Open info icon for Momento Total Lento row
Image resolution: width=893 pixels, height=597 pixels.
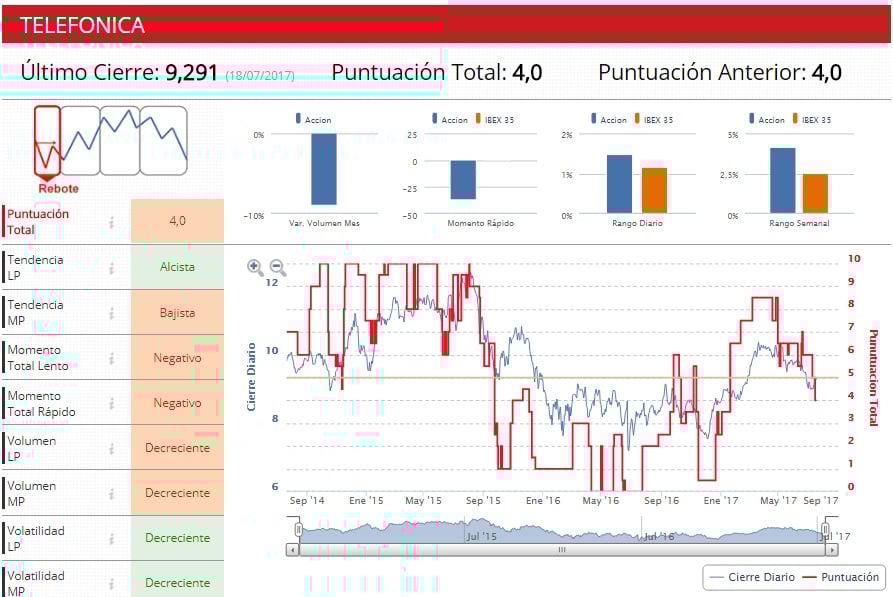(112, 358)
